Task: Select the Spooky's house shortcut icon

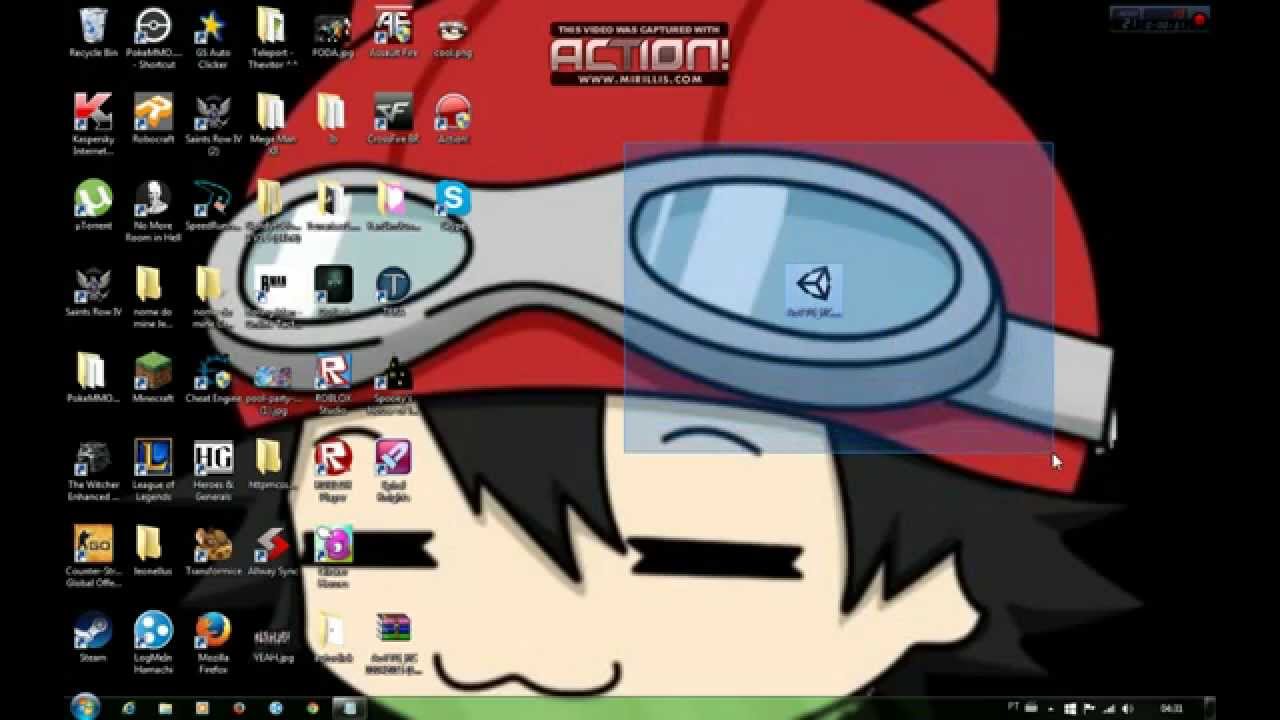Action: (393, 384)
